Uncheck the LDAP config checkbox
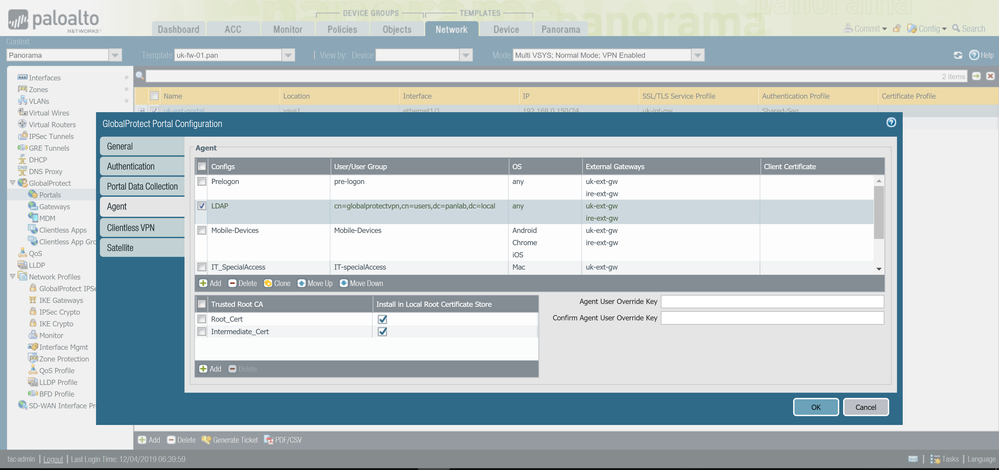The width and height of the screenshot is (999, 470). click(202, 206)
